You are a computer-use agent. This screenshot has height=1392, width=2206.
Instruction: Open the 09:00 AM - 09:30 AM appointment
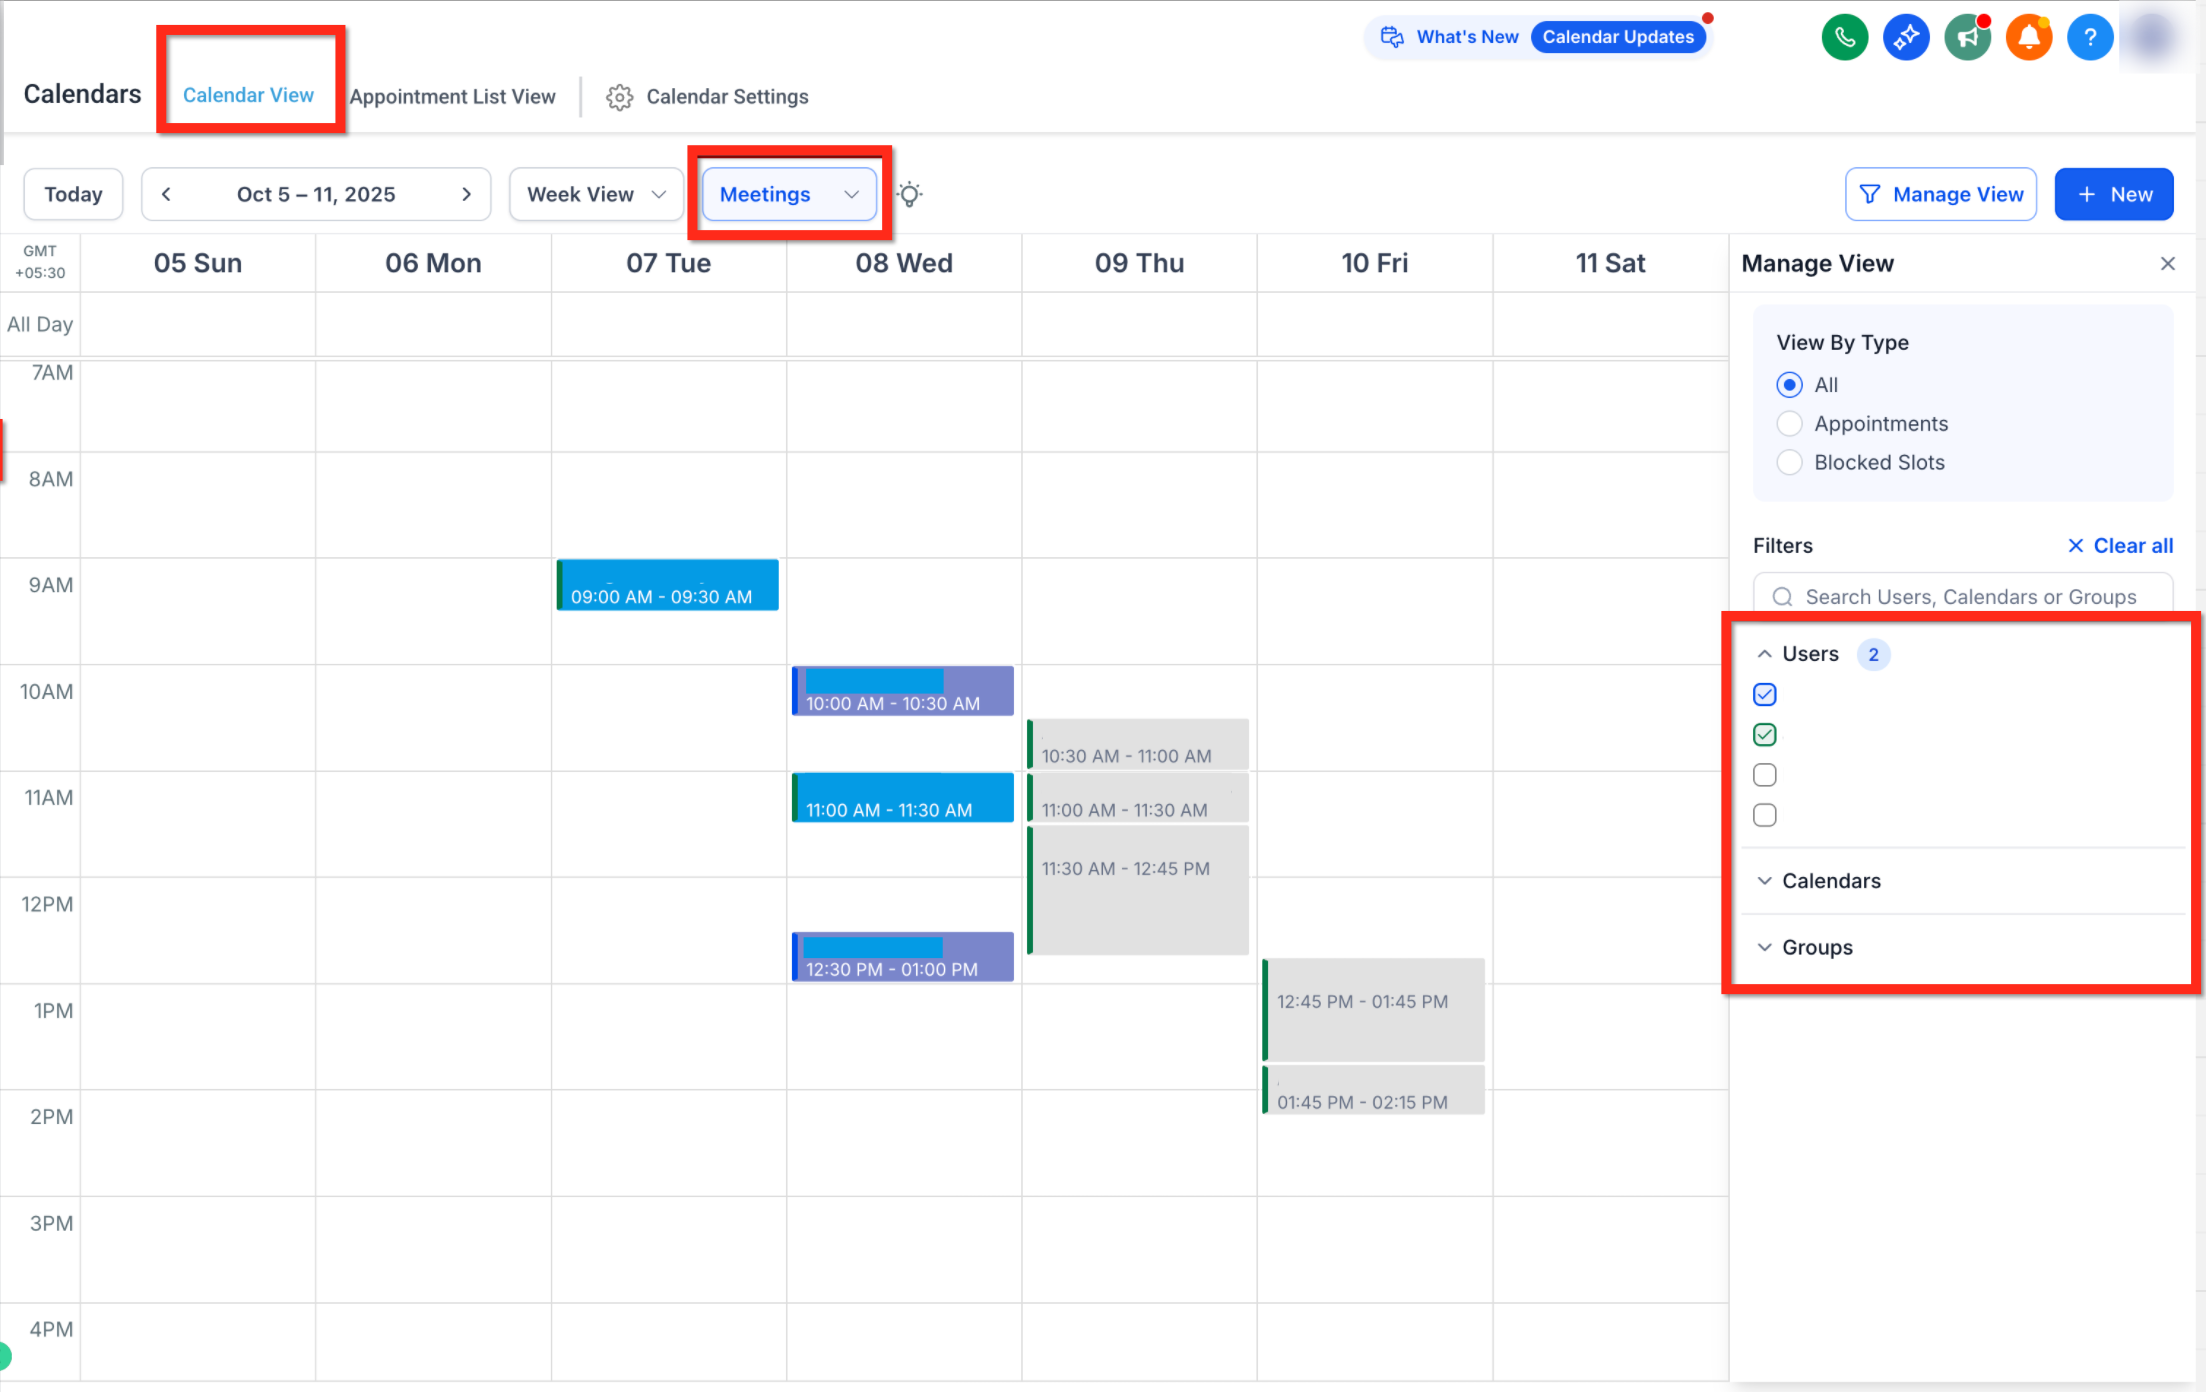[668, 585]
